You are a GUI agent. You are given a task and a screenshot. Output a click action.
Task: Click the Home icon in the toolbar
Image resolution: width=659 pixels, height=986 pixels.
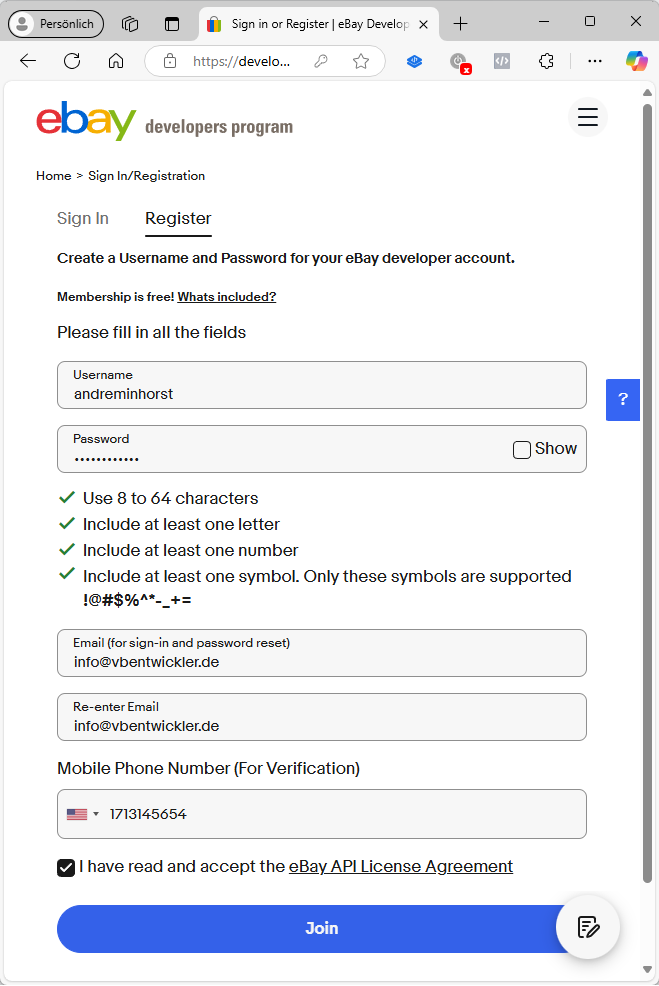(x=115, y=61)
